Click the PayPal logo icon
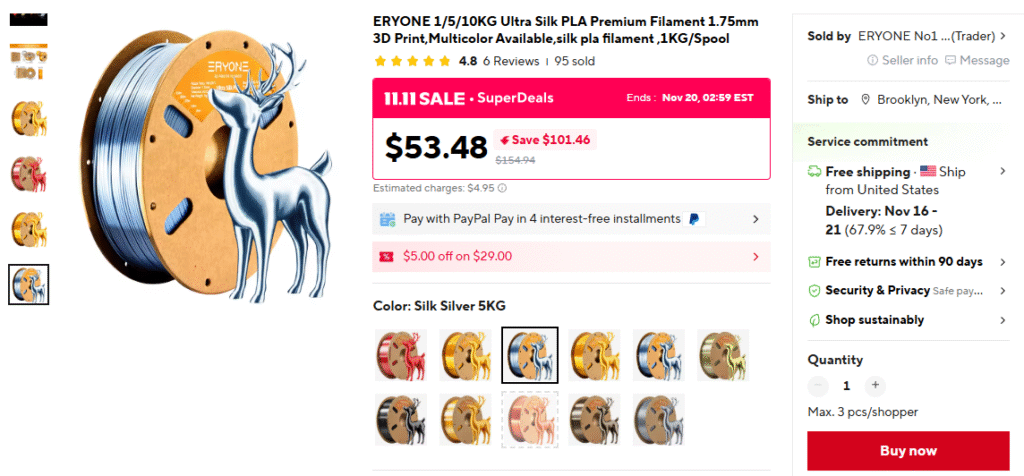This screenshot has width=1024, height=476. tap(696, 219)
